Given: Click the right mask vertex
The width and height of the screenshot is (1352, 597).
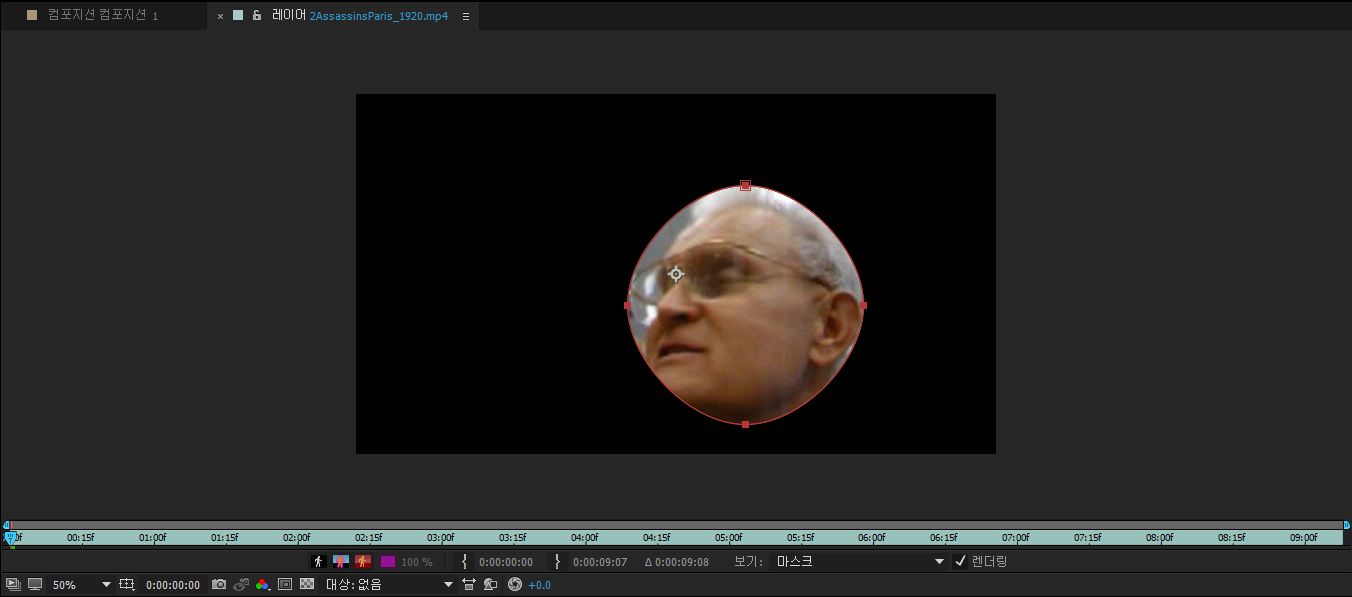Looking at the screenshot, I should point(863,305).
